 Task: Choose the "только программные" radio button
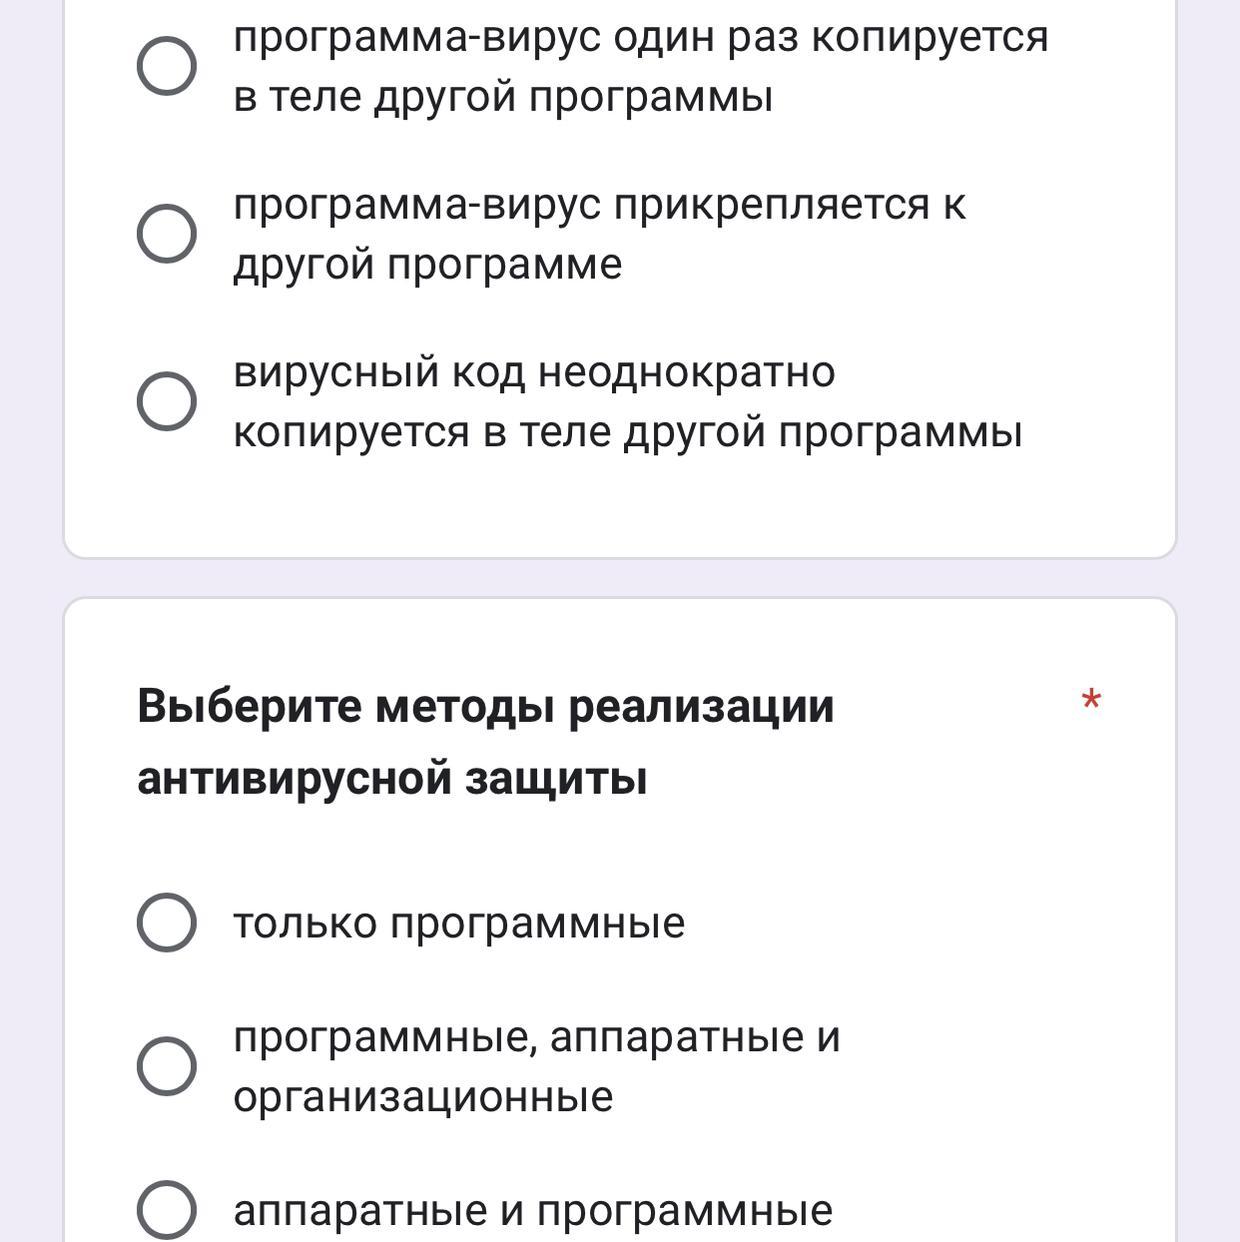[x=166, y=922]
